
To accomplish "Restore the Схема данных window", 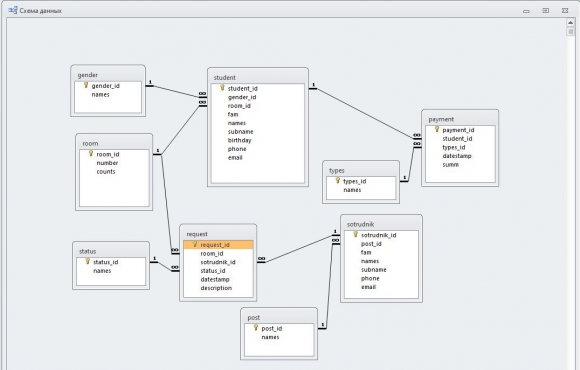I will (x=546, y=11).
